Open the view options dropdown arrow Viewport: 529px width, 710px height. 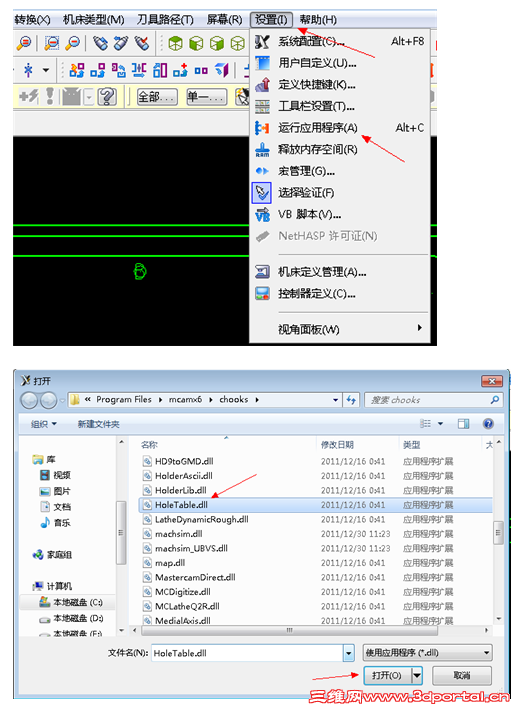pos(440,424)
